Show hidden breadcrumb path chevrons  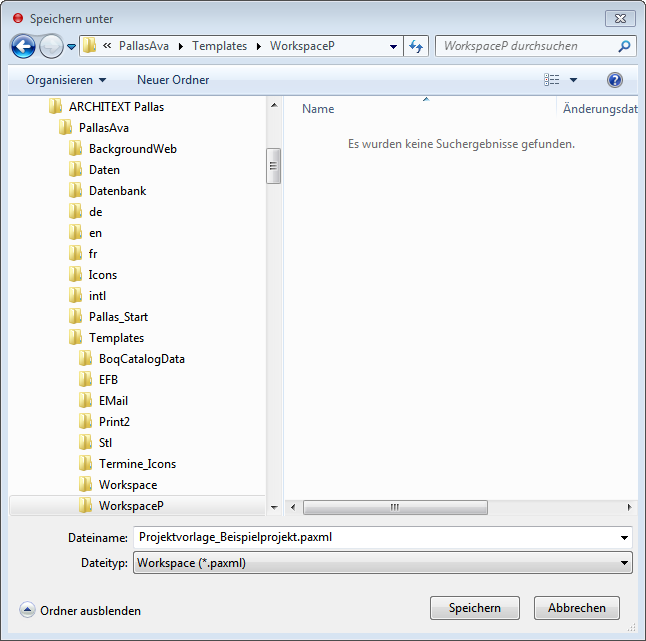coord(107,46)
